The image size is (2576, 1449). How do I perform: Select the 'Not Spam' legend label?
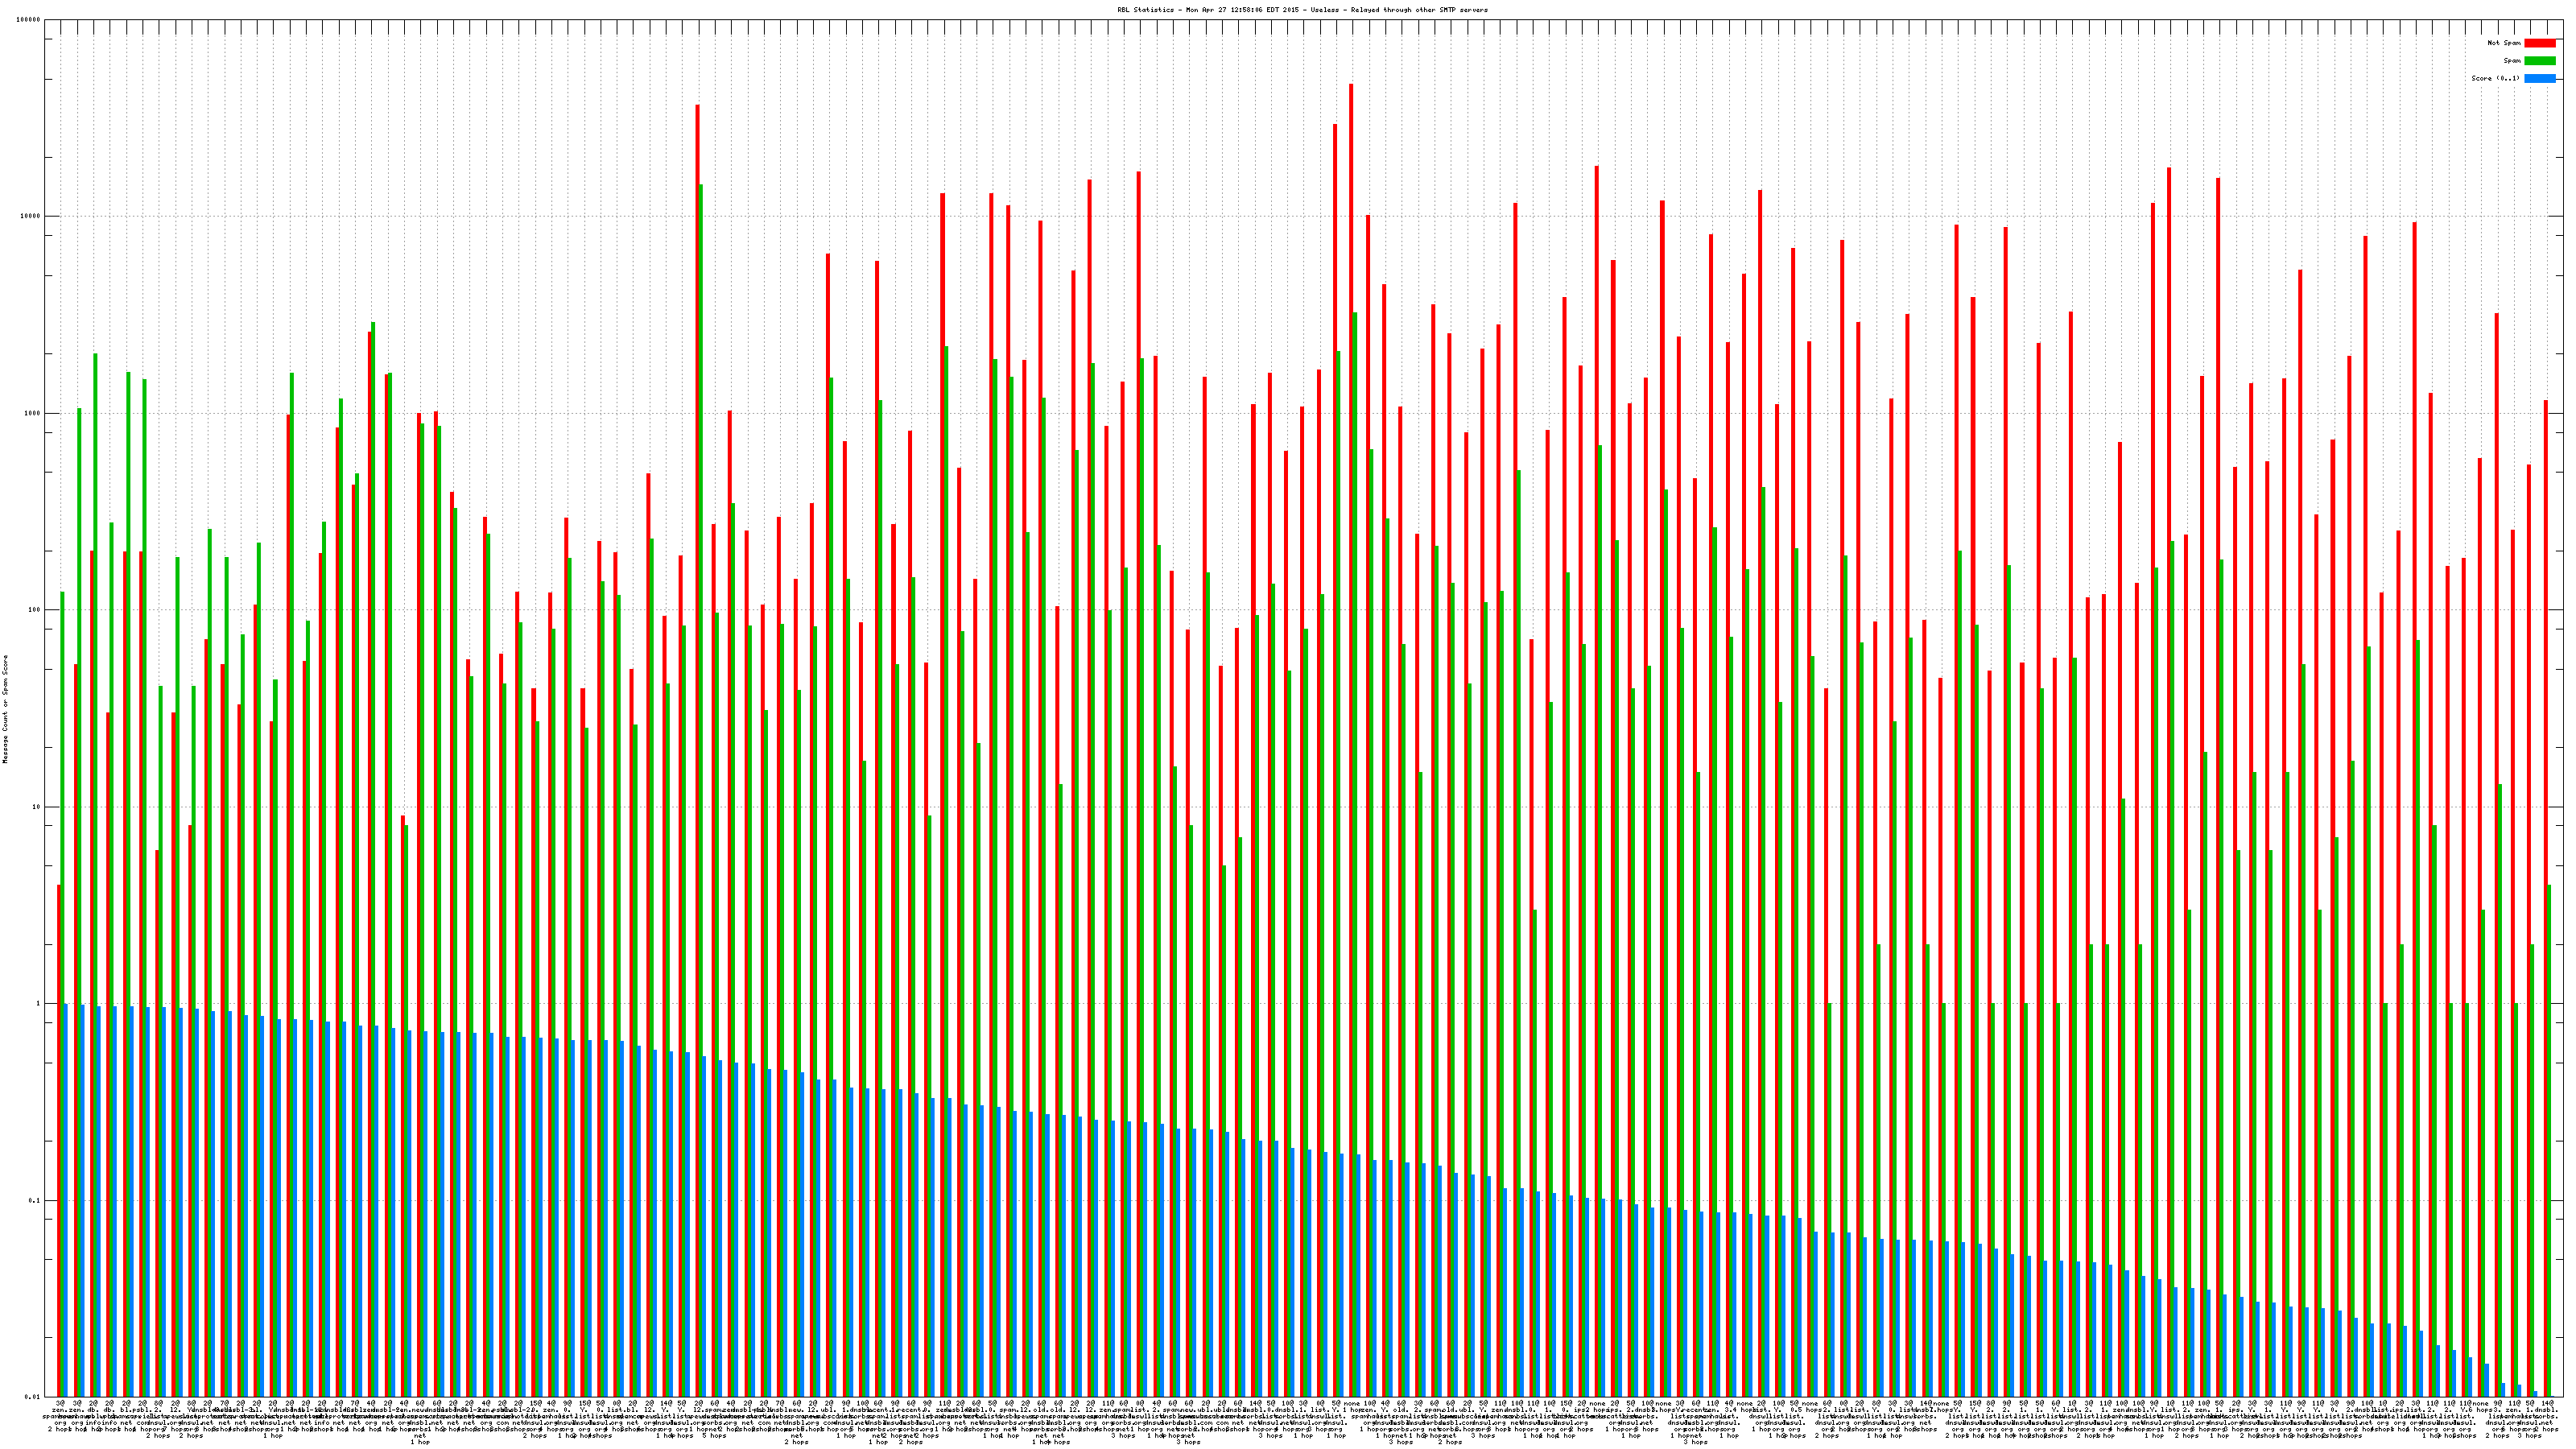pos(2504,43)
